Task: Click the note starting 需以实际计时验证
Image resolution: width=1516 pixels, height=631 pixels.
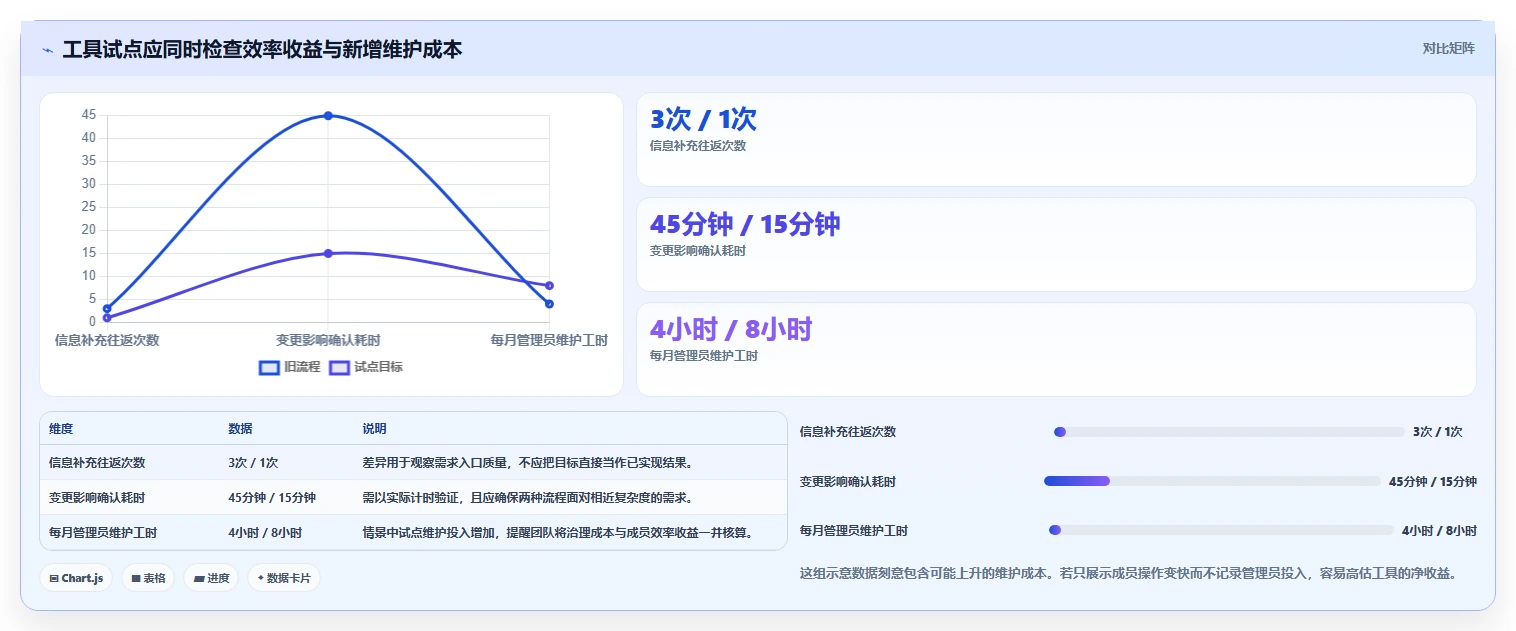Action: coord(528,498)
